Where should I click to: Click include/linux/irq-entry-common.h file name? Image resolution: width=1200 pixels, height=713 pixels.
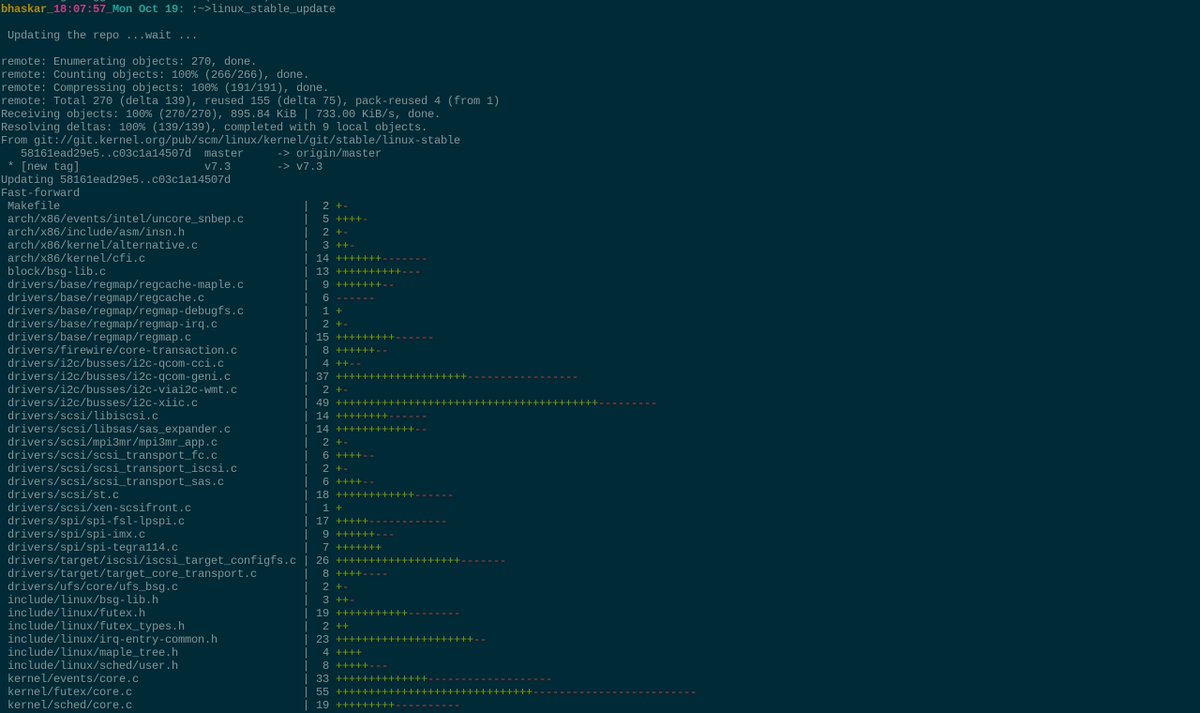(x=112, y=638)
